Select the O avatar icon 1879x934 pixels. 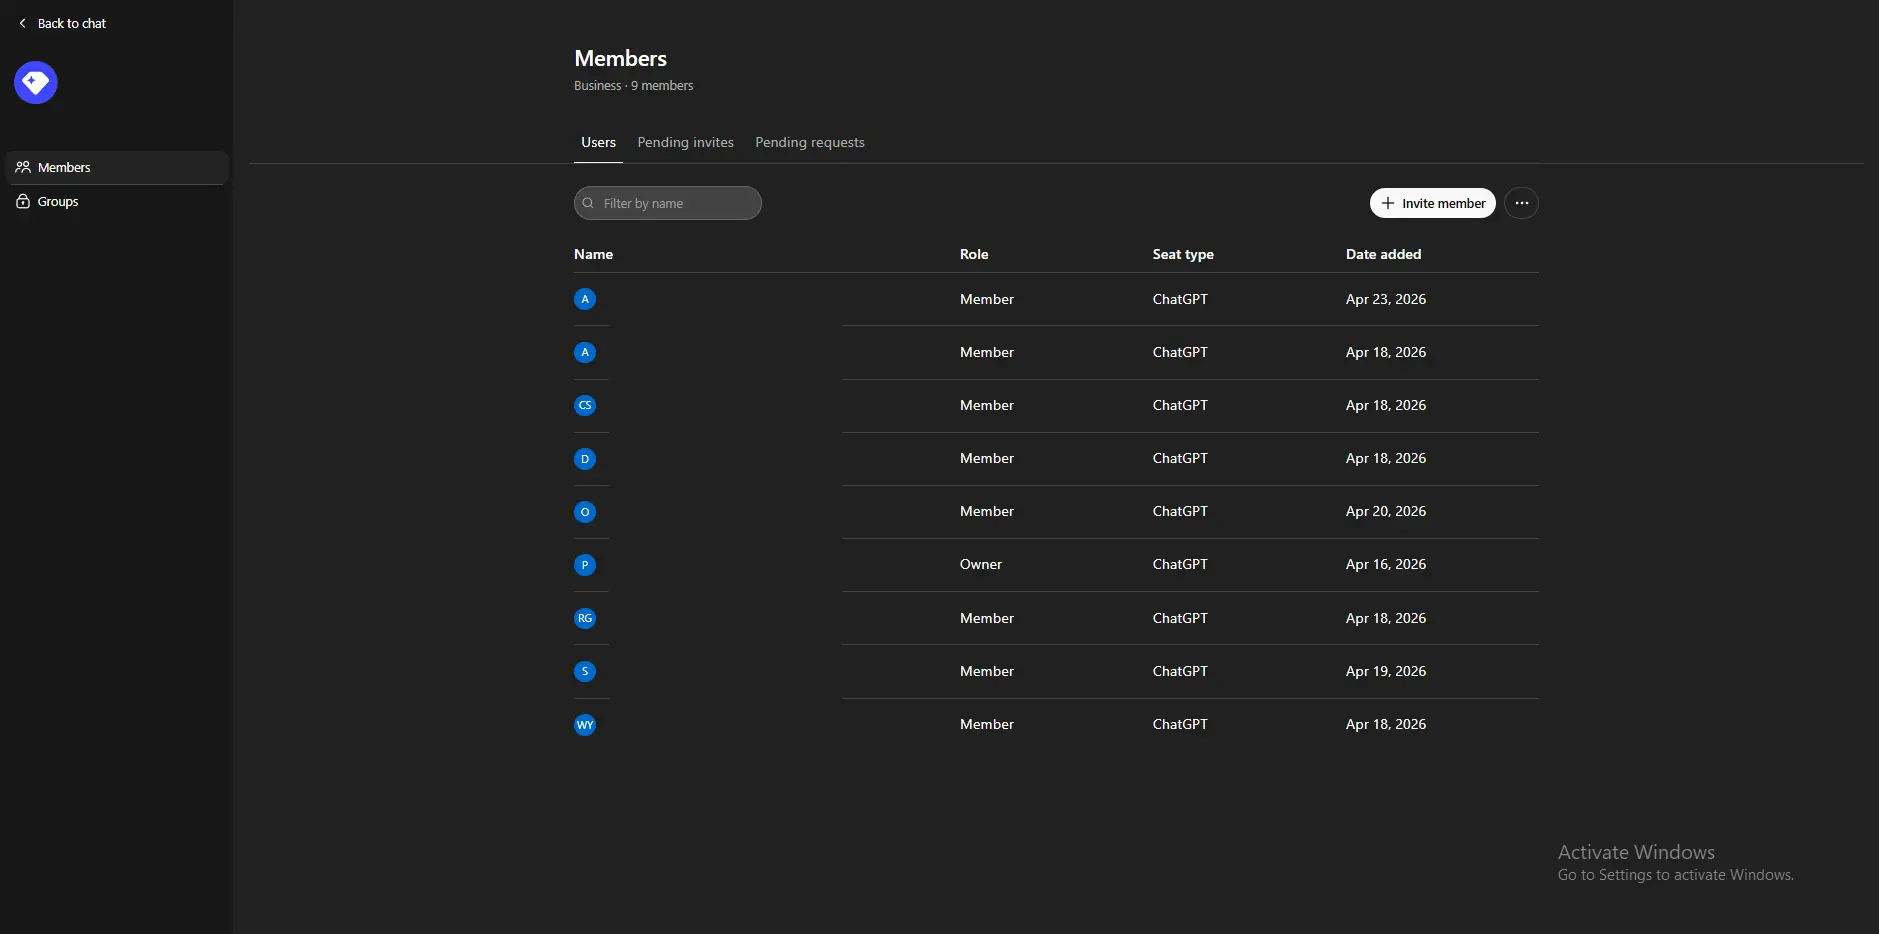tap(585, 511)
